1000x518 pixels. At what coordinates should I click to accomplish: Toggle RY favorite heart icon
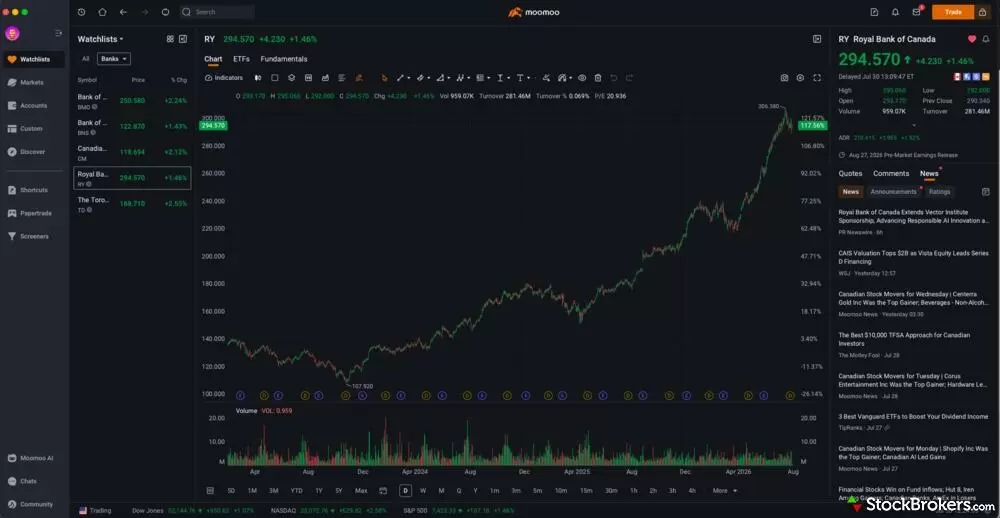click(972, 39)
